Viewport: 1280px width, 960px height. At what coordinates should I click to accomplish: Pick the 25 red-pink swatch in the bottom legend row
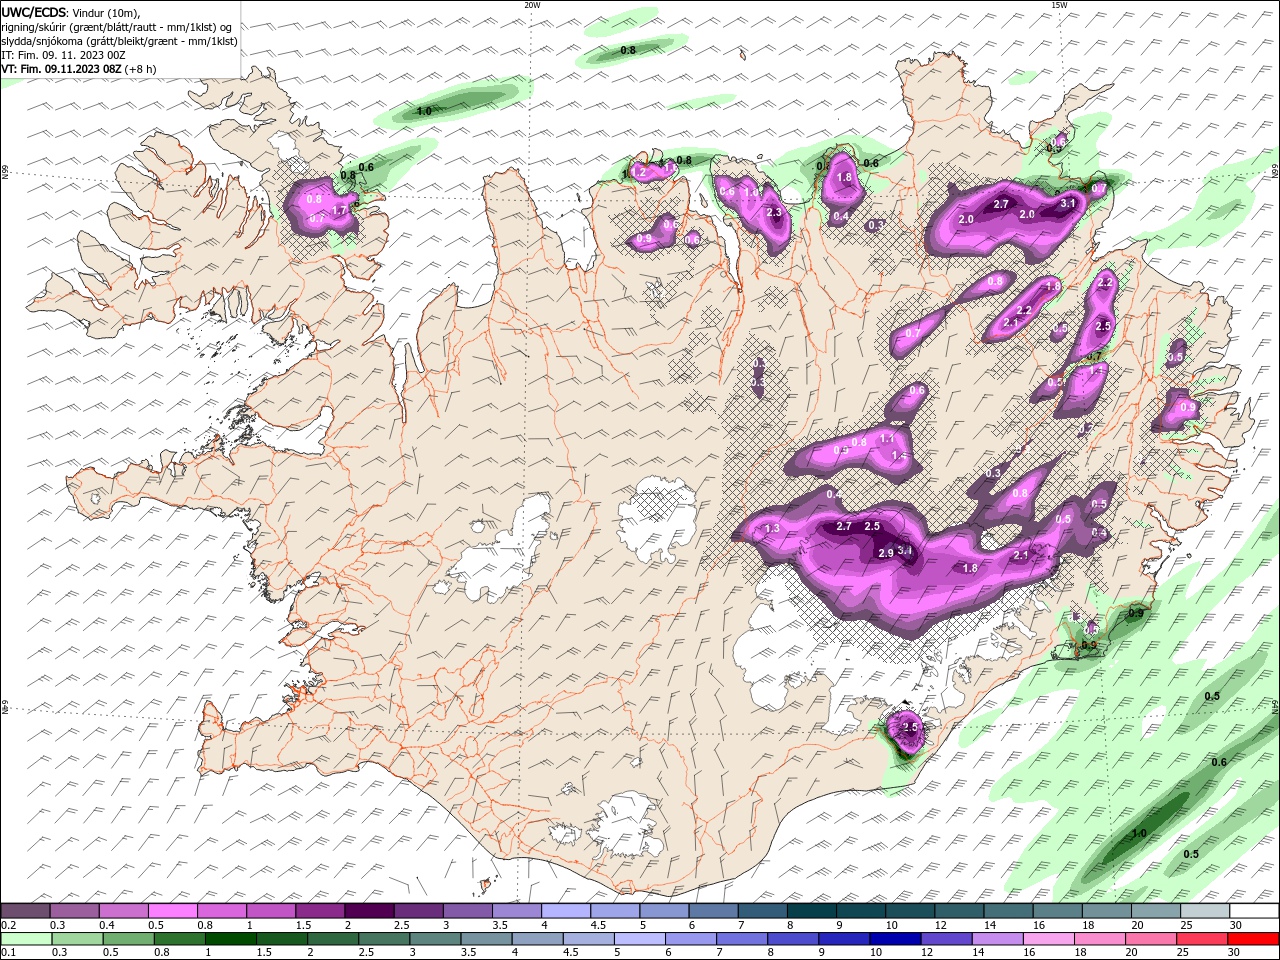coord(1203,939)
